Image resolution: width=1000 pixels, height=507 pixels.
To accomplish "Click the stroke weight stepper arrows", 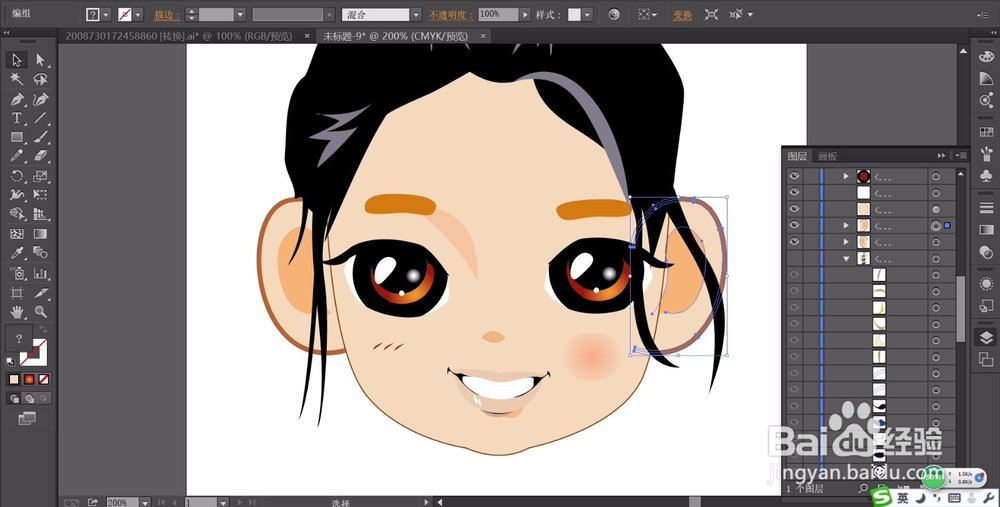I will tap(191, 14).
